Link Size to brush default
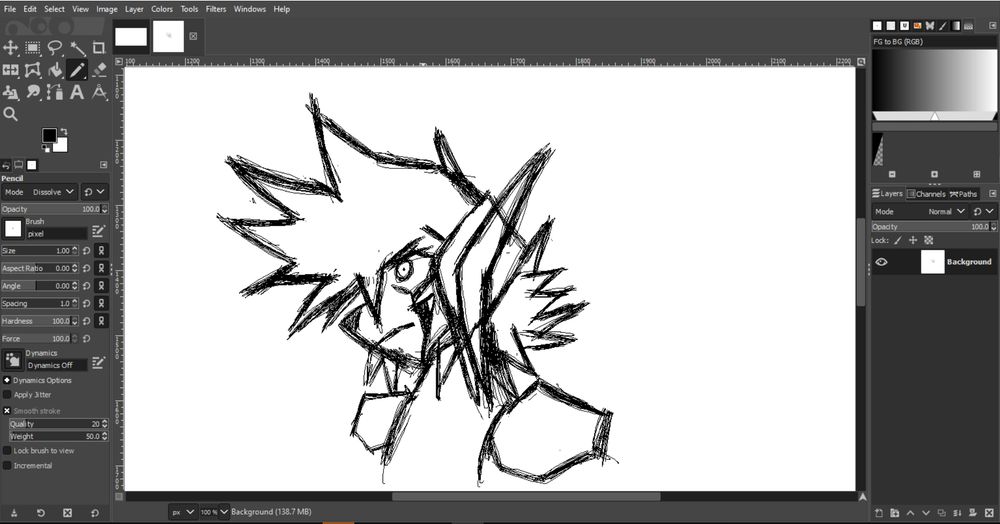 click(x=101, y=251)
